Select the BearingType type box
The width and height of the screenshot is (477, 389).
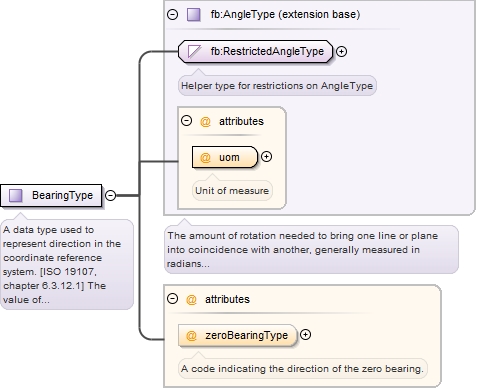(51, 195)
